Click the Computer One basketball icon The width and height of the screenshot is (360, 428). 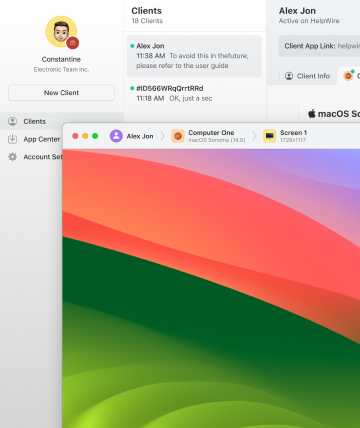pyautogui.click(x=178, y=136)
